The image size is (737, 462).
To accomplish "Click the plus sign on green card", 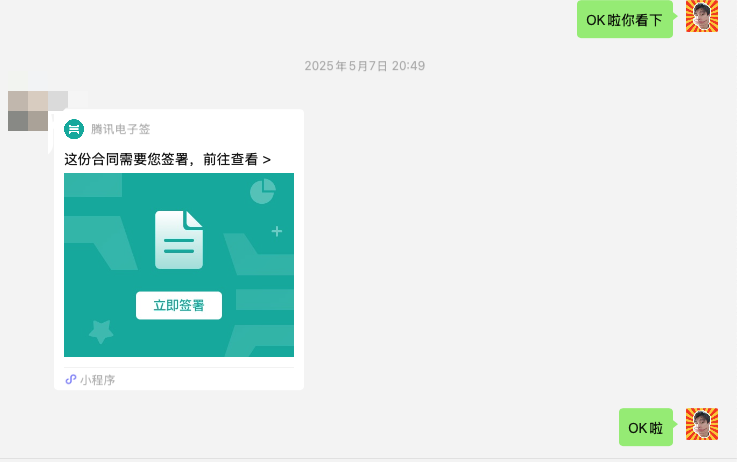I will click(x=277, y=232).
